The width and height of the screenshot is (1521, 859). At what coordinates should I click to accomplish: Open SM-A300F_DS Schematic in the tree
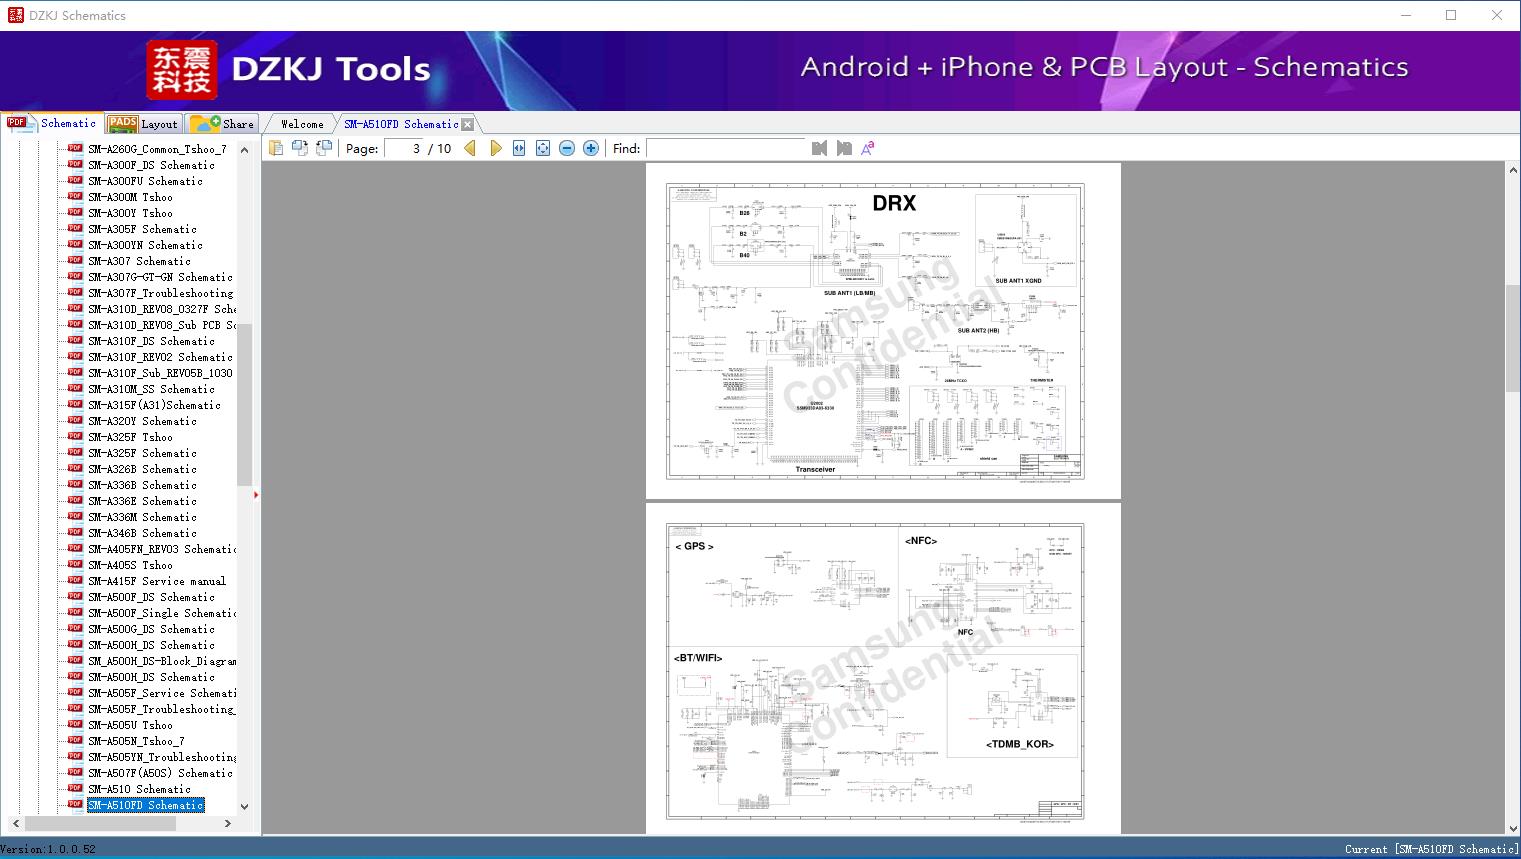coord(151,165)
